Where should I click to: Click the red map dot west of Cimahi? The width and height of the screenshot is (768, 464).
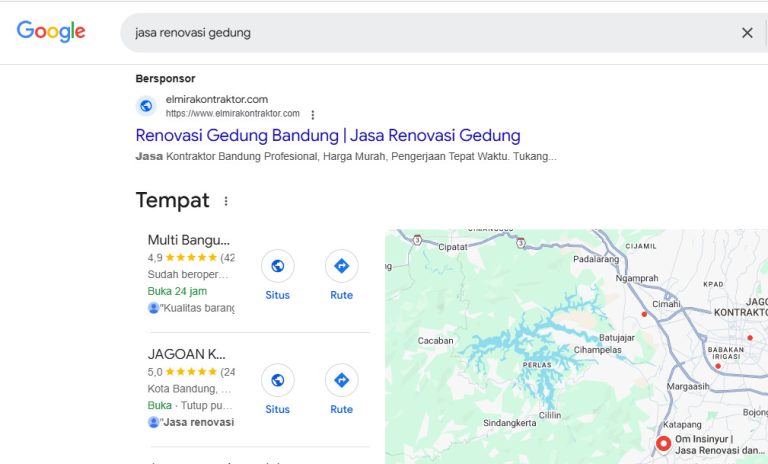[644, 314]
